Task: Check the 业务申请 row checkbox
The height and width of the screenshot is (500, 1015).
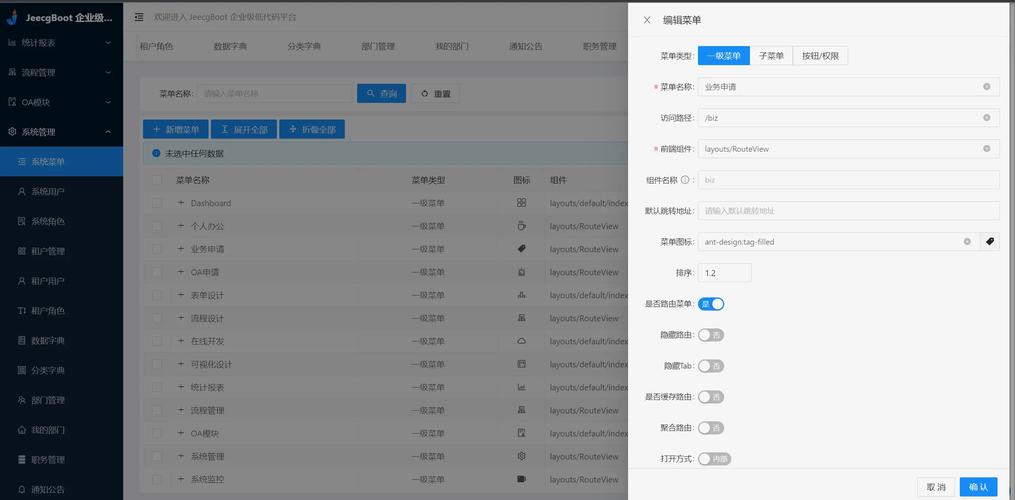Action: pos(157,249)
